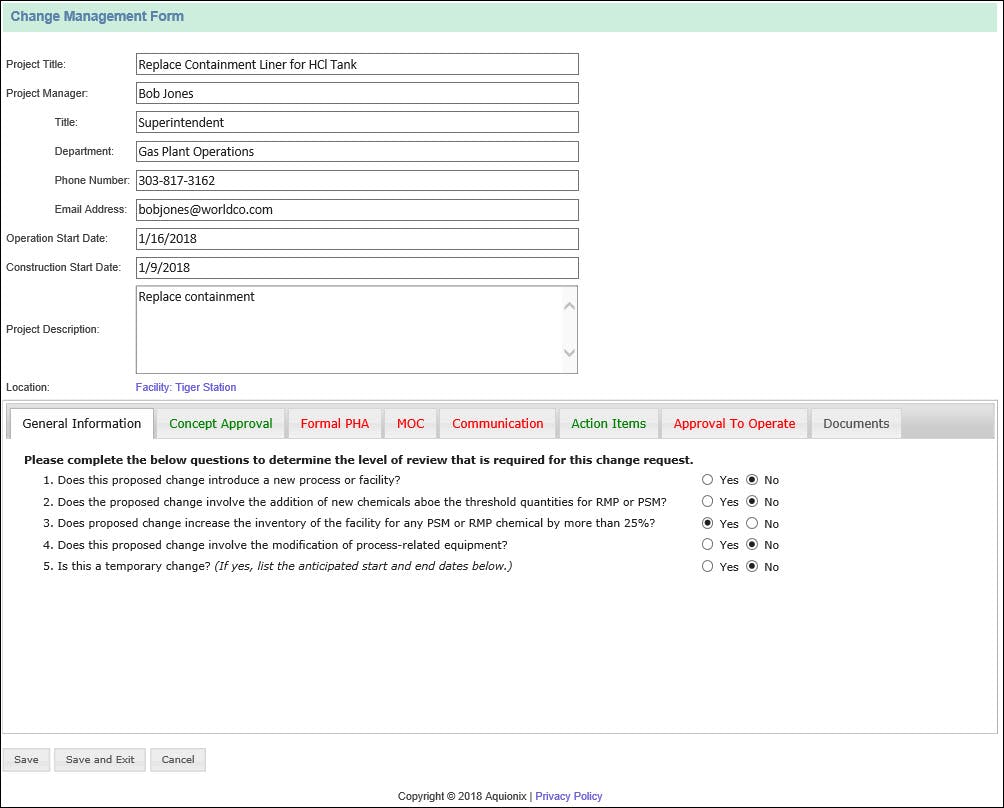Return to the General Information tab

80,423
